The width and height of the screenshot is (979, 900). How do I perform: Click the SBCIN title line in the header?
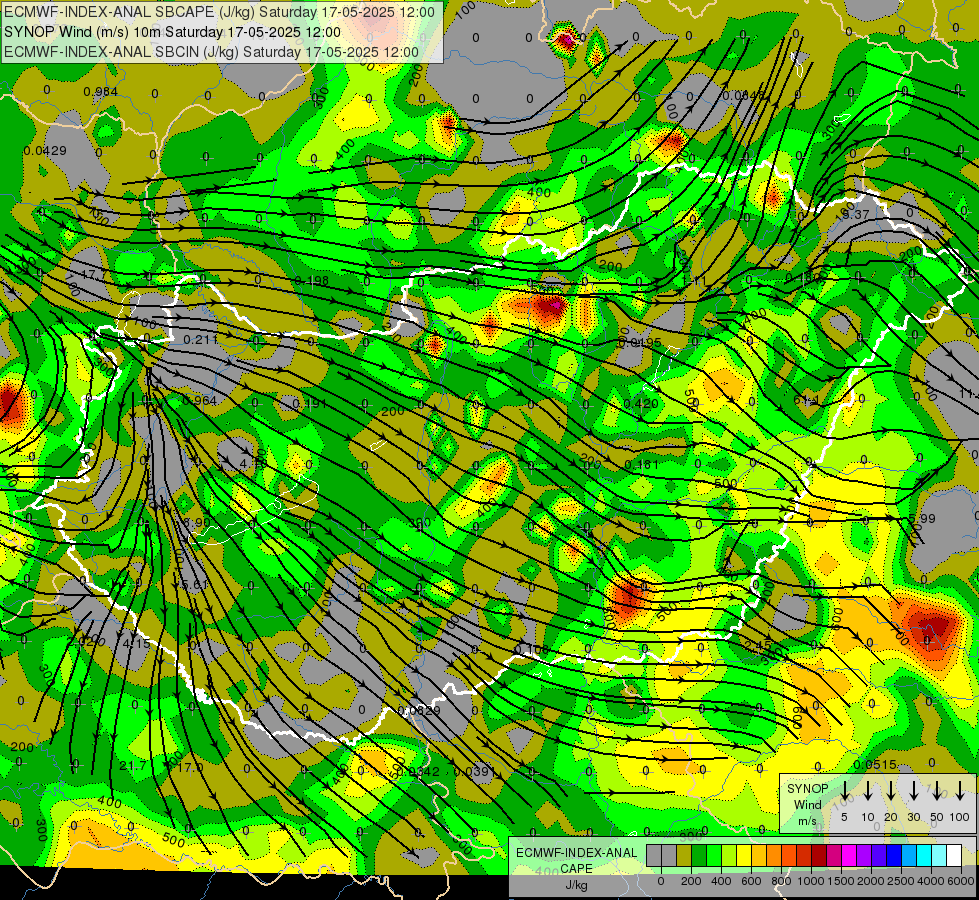coord(211,52)
